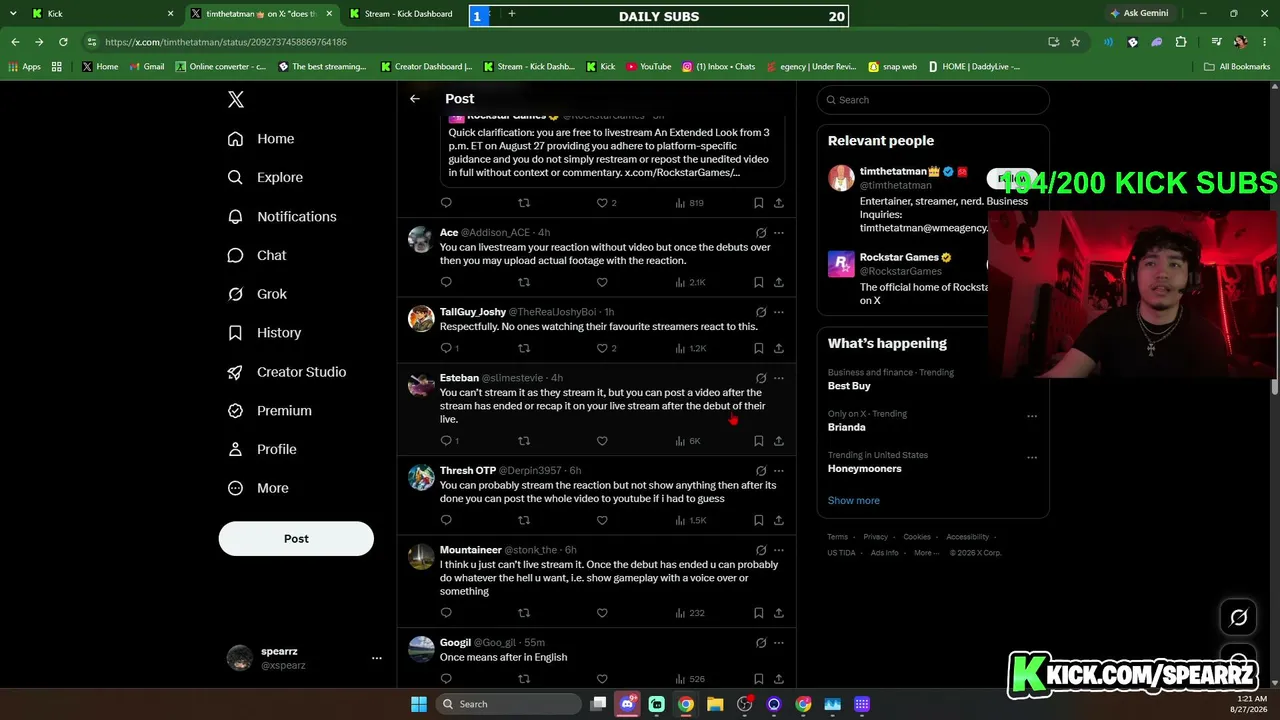Open the Accessibility footer link
Screen dimensions: 1280x720
coord(968,537)
